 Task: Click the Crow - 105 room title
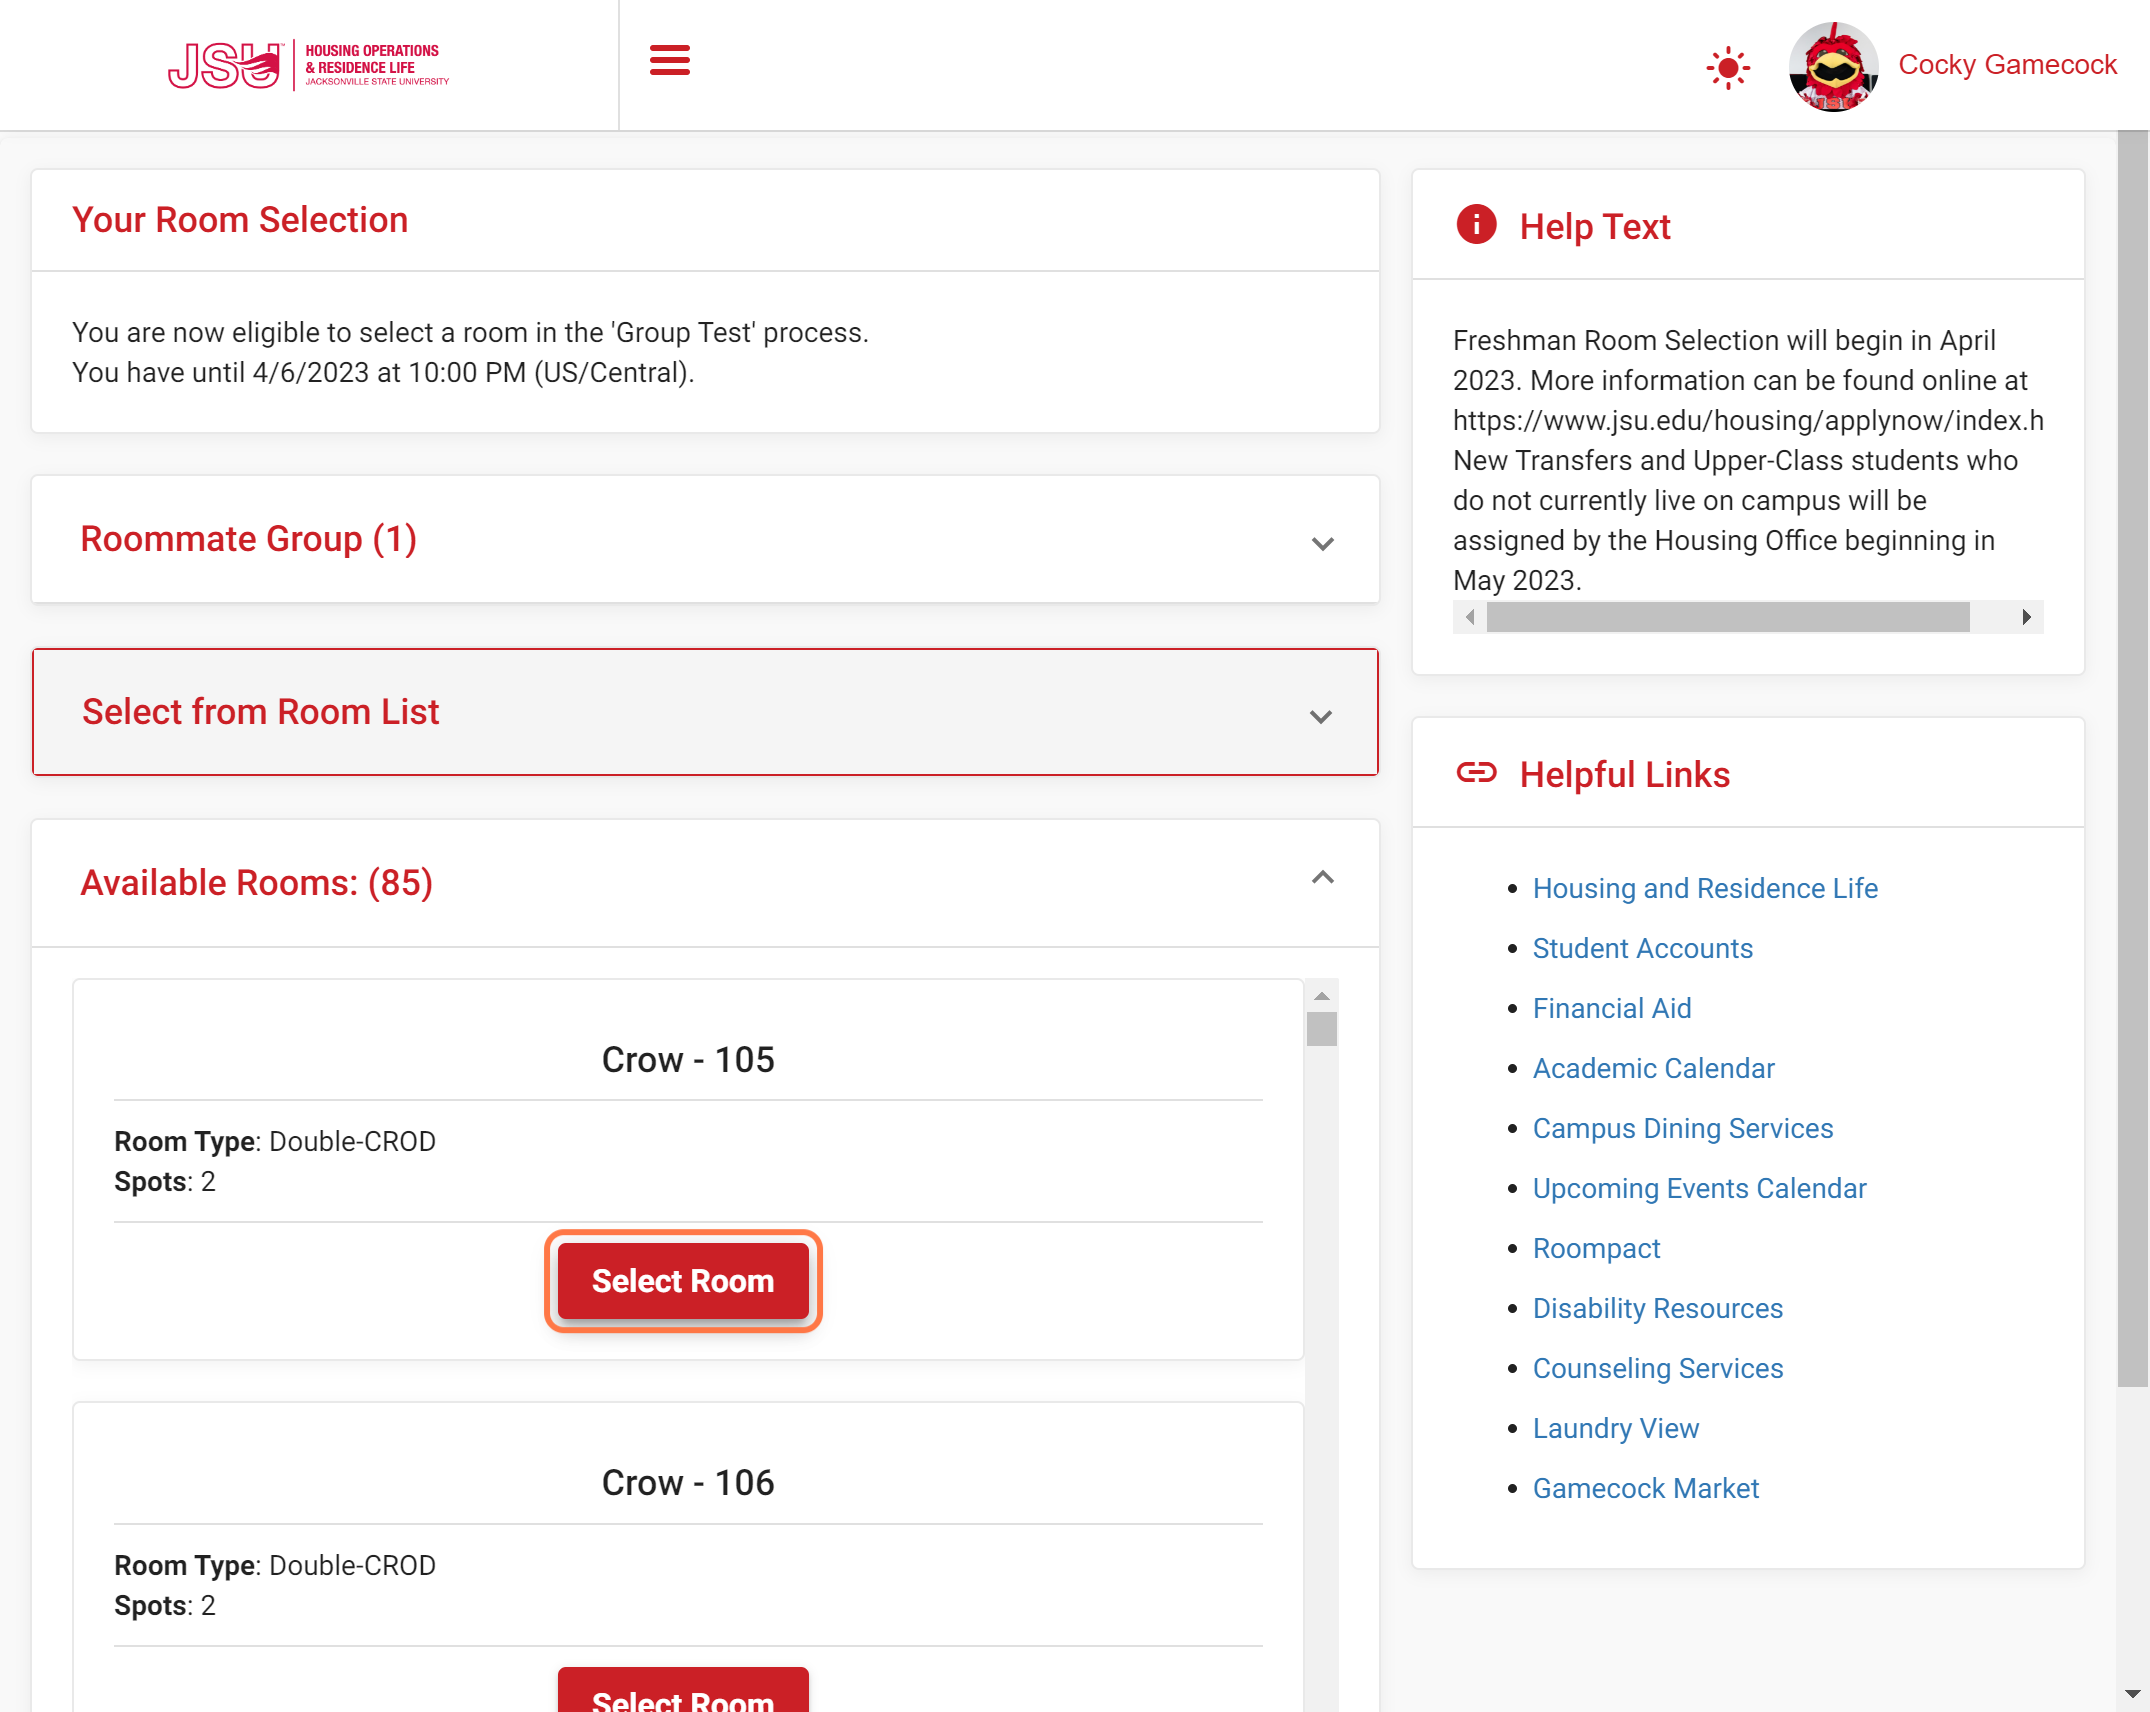coord(688,1059)
